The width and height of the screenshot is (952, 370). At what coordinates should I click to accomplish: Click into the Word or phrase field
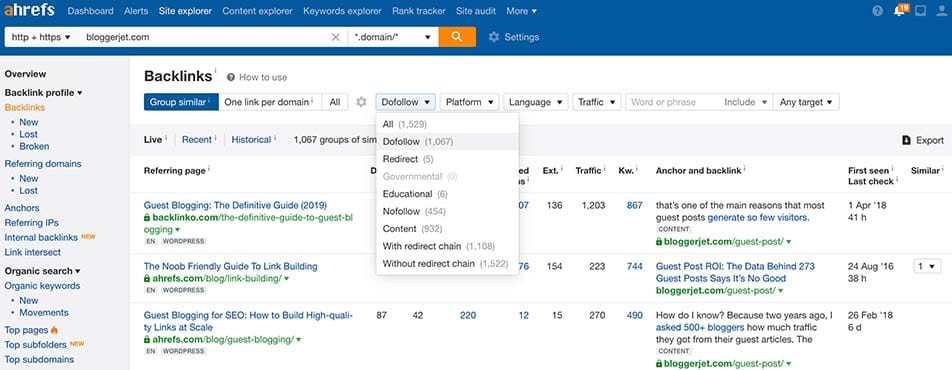tap(673, 102)
